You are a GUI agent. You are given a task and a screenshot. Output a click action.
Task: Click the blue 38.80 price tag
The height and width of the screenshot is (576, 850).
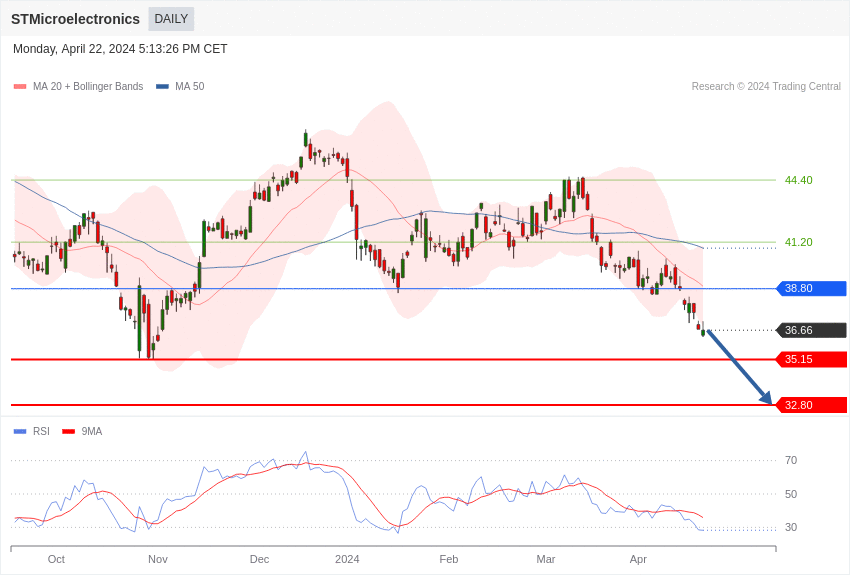(x=811, y=289)
